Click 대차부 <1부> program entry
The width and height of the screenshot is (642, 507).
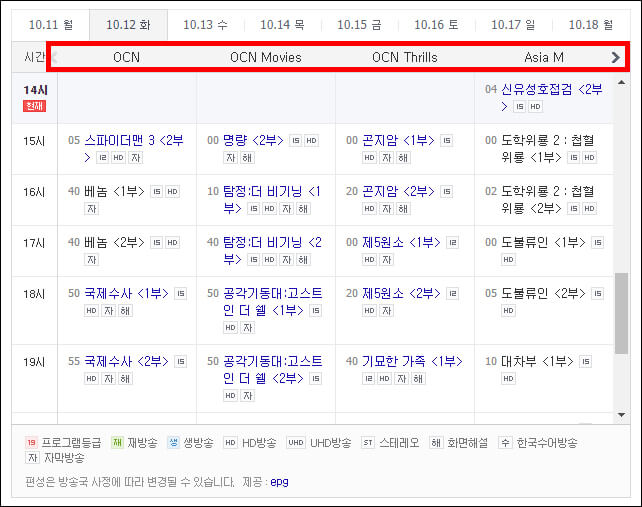click(x=537, y=361)
